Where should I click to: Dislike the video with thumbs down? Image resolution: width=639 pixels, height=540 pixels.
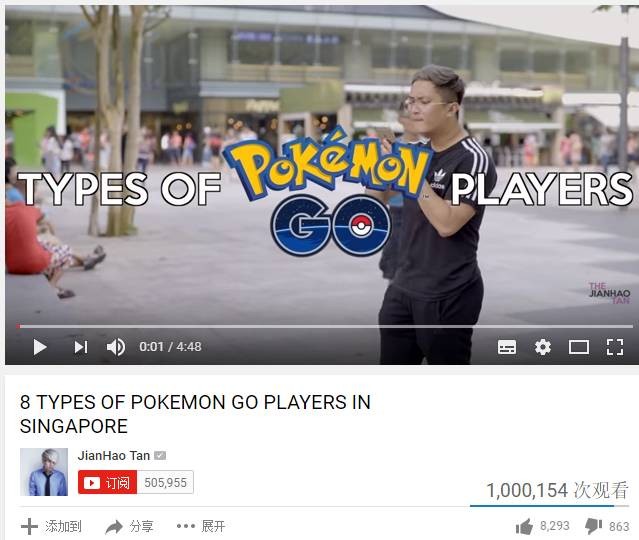click(593, 527)
